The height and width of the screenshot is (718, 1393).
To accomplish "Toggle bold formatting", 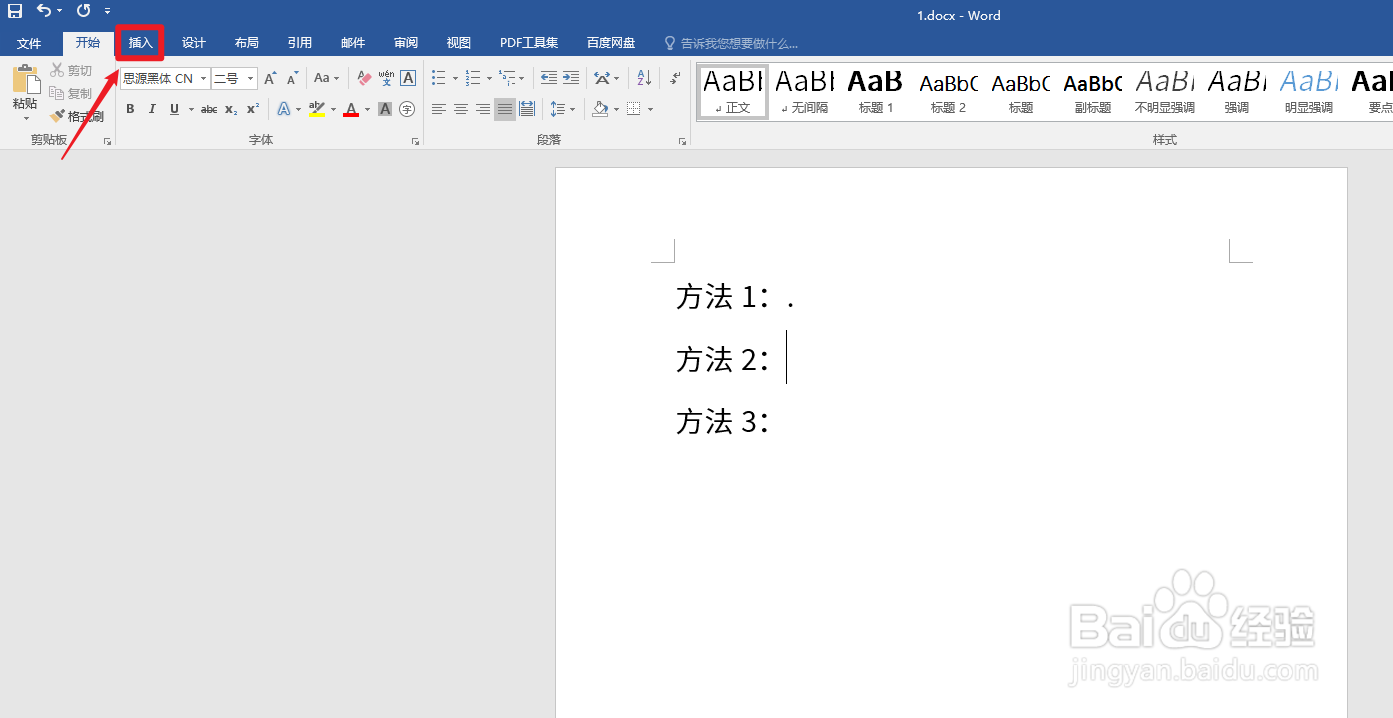I will click(x=130, y=109).
